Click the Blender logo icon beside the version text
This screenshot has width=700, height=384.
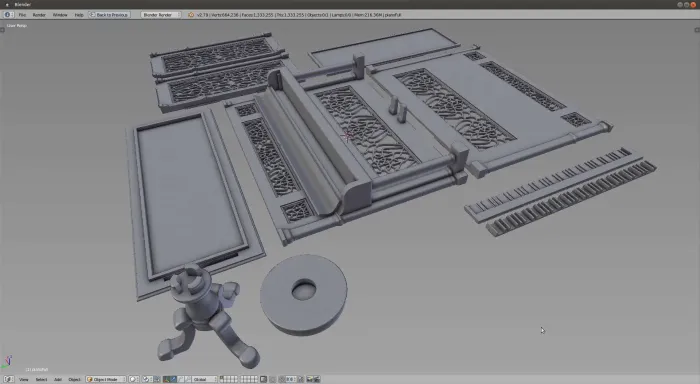[191, 15]
